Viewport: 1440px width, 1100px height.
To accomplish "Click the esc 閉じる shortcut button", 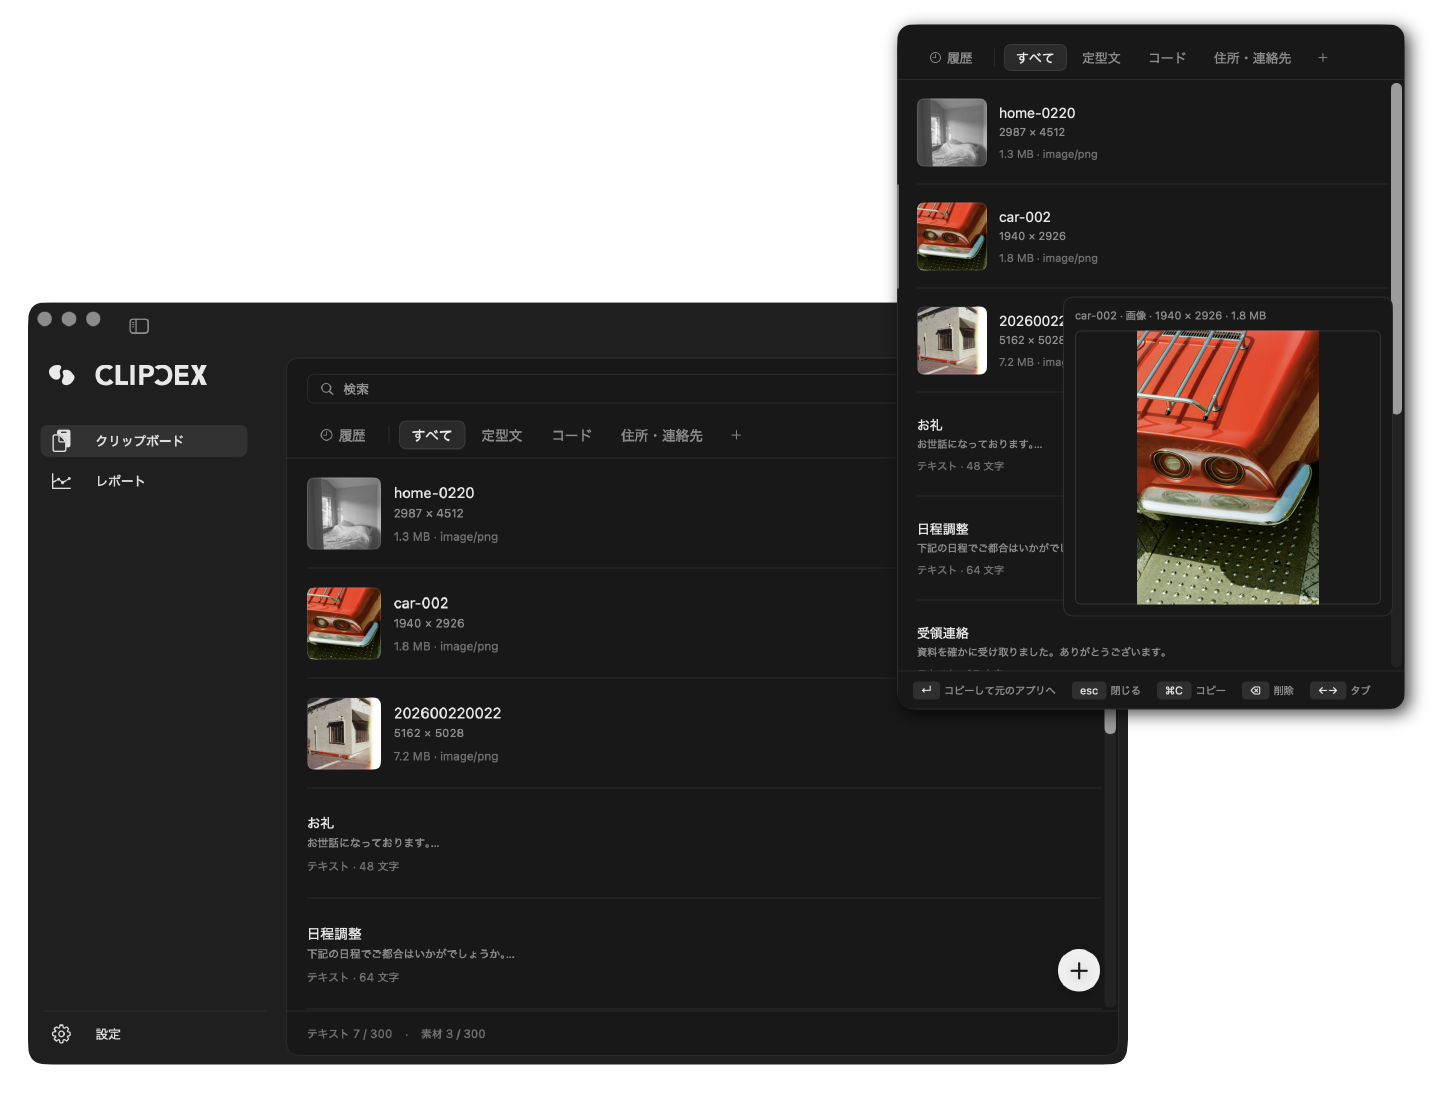I will pos(1106,690).
